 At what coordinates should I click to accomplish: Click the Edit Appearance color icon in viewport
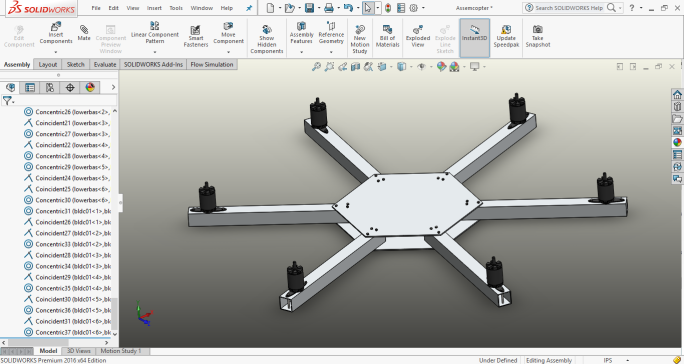441,66
